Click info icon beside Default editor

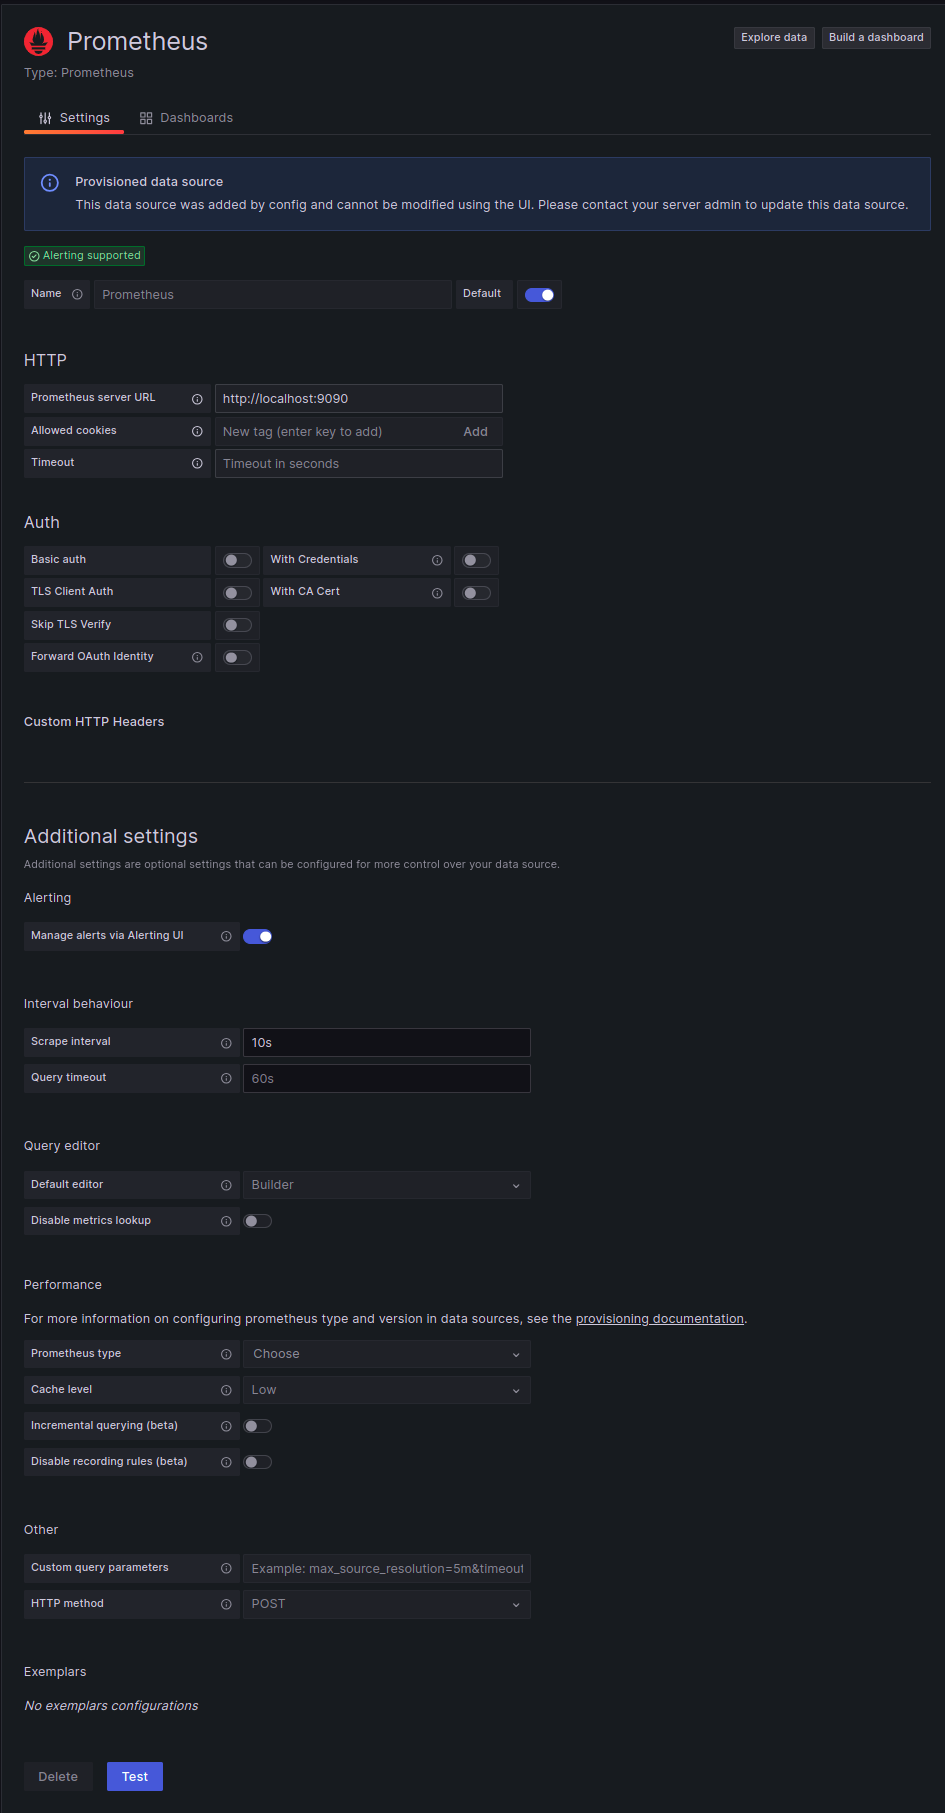226,1185
